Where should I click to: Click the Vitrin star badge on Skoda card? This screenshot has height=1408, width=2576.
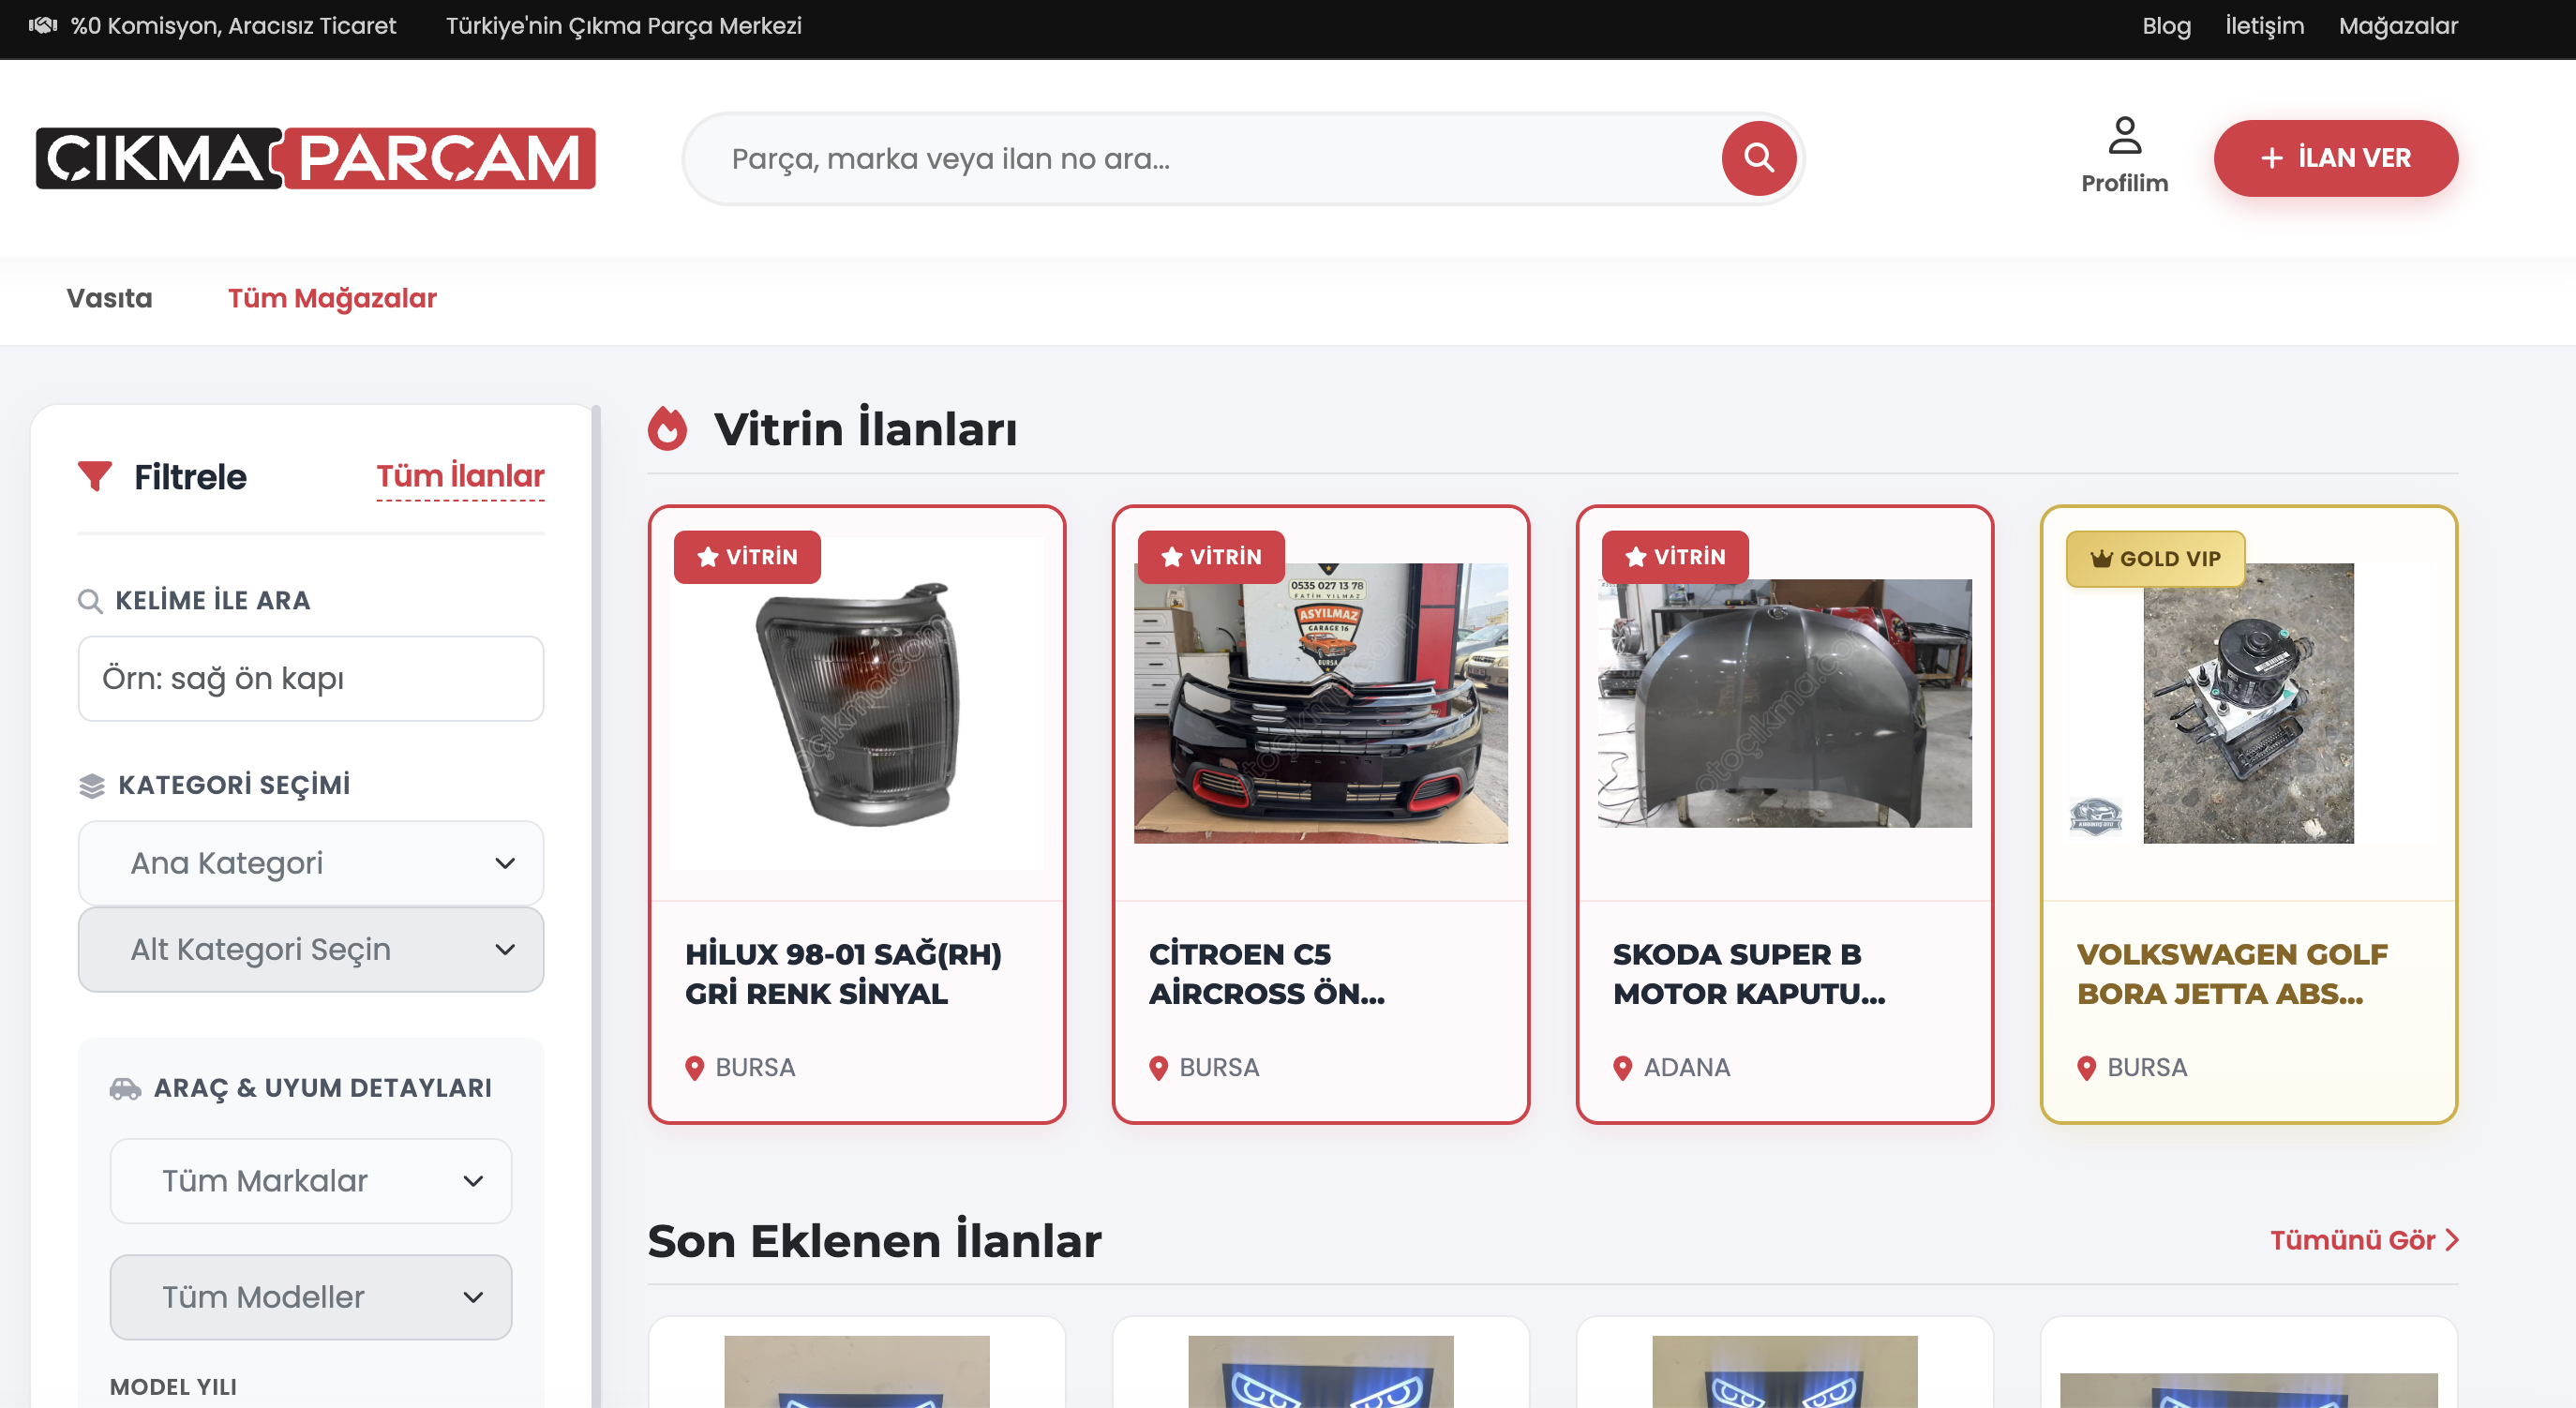pos(1675,557)
